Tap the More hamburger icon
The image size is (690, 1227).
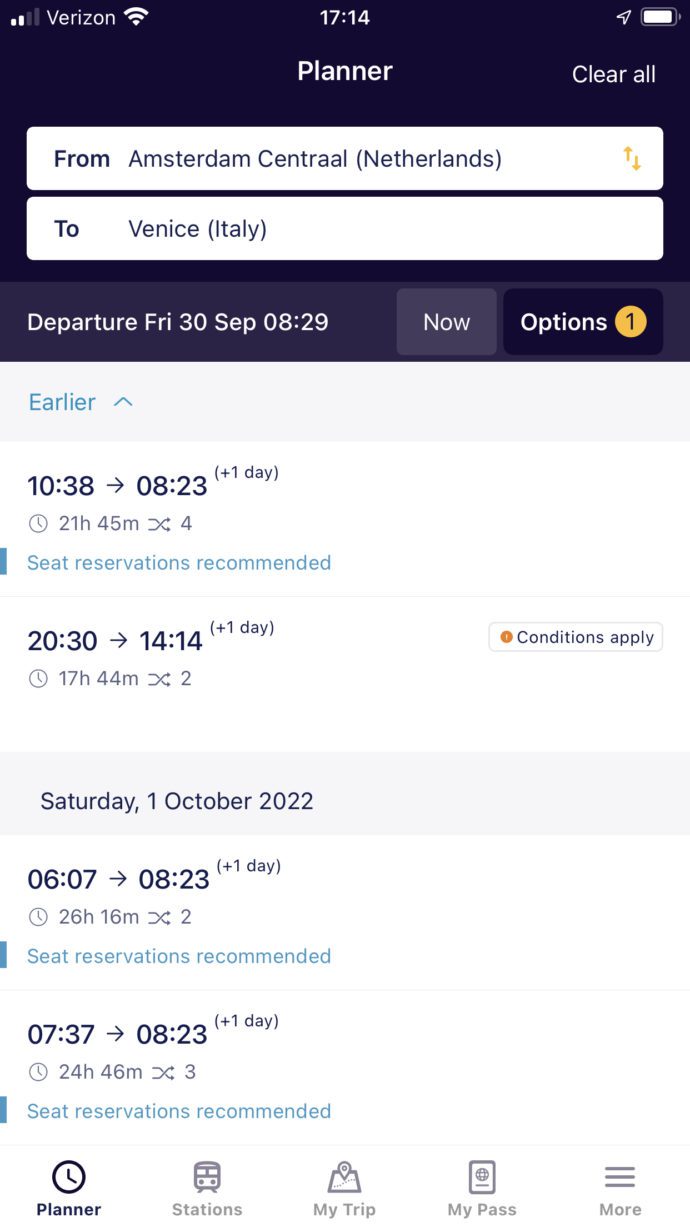(x=619, y=1176)
